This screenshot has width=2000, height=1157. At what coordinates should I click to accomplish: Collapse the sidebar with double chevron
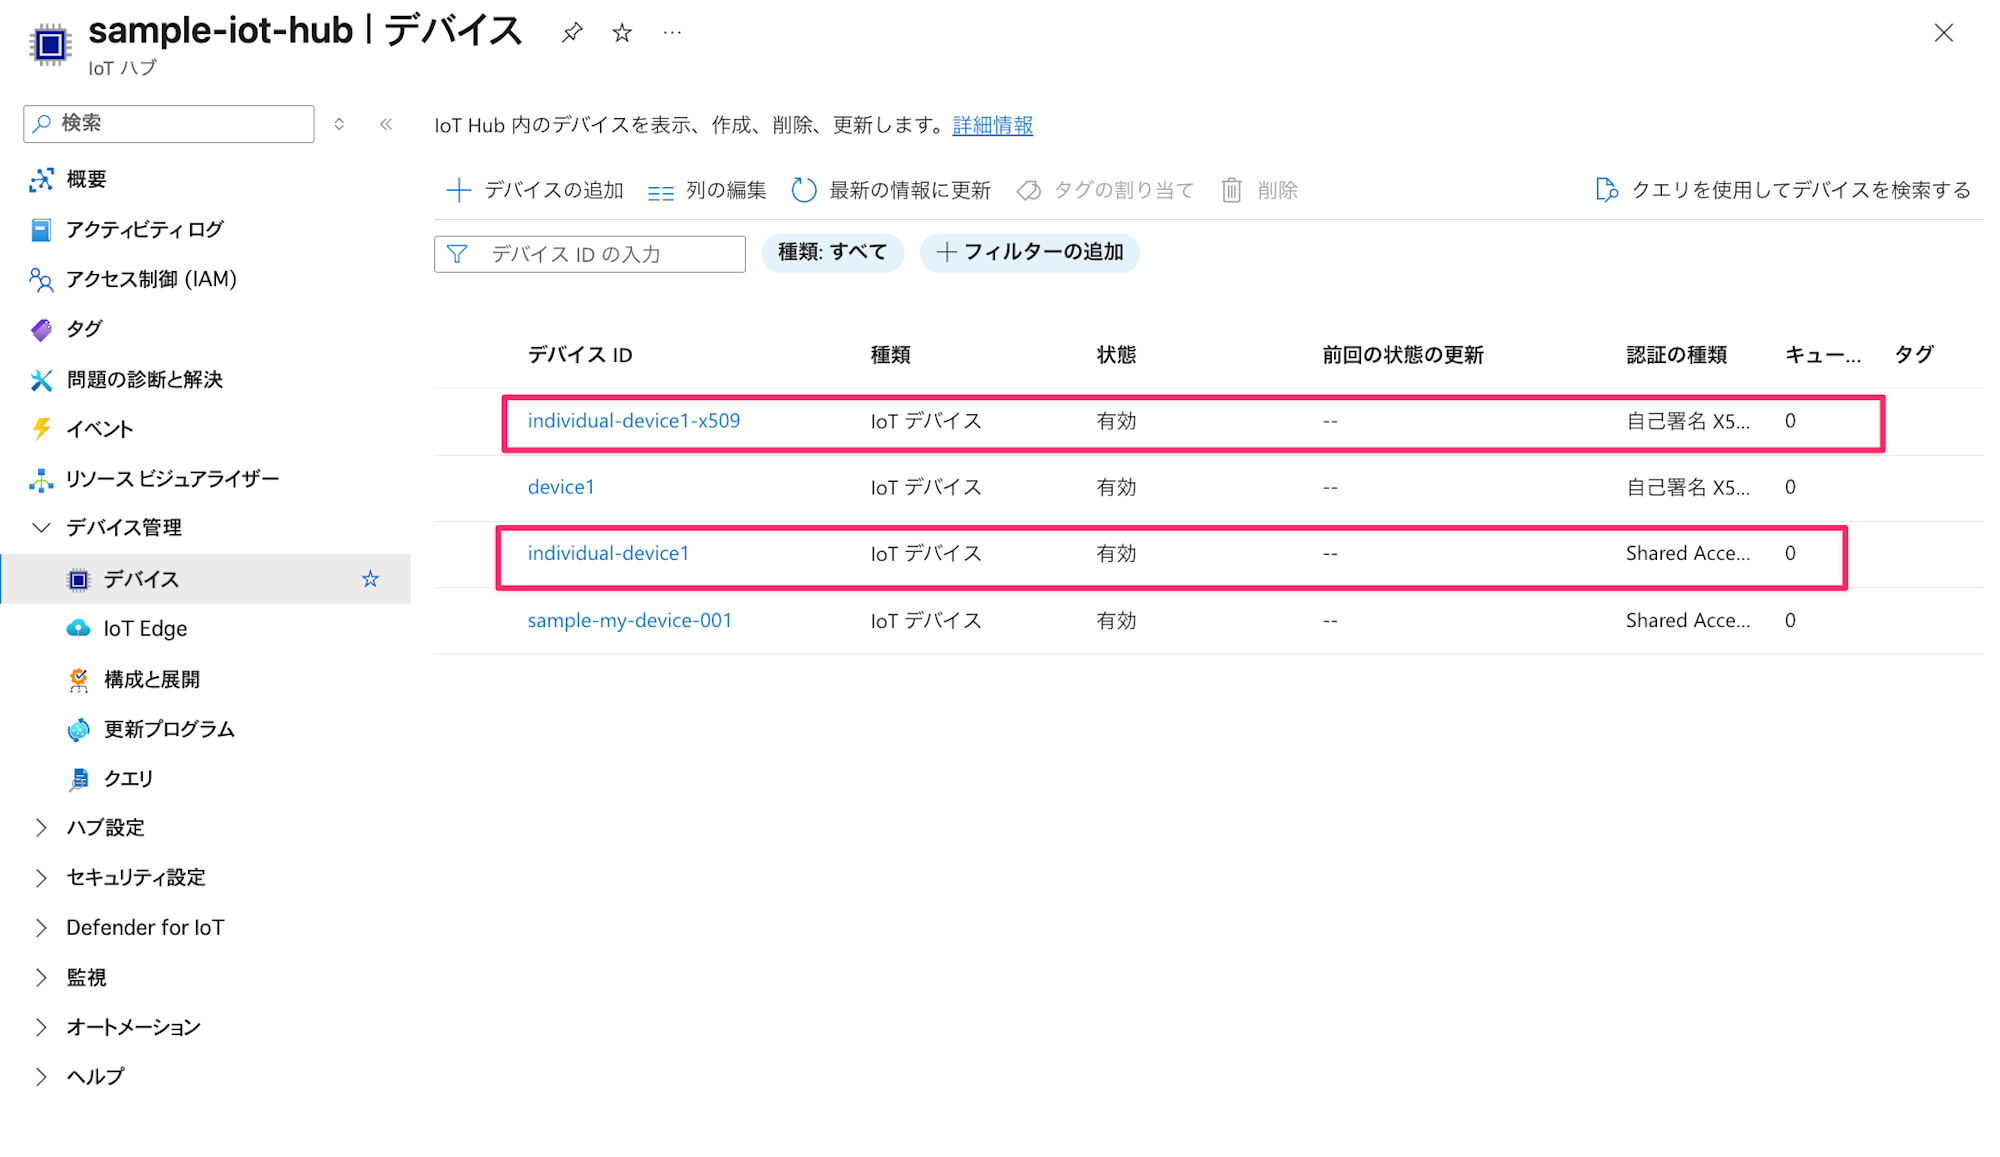click(386, 124)
